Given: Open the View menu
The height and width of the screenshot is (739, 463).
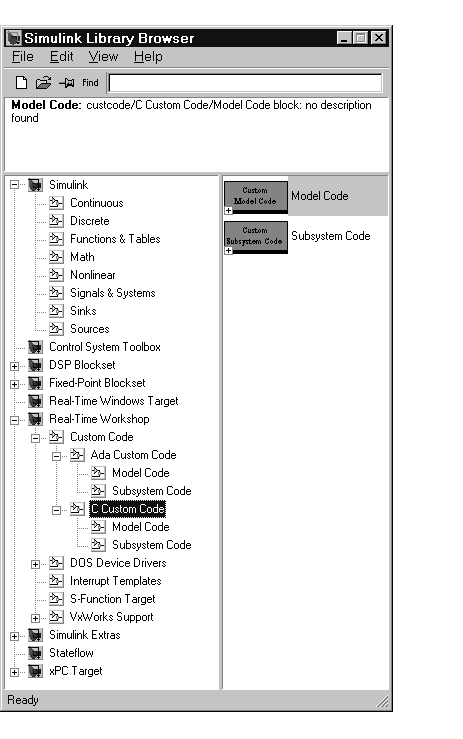Looking at the screenshot, I should [103, 57].
